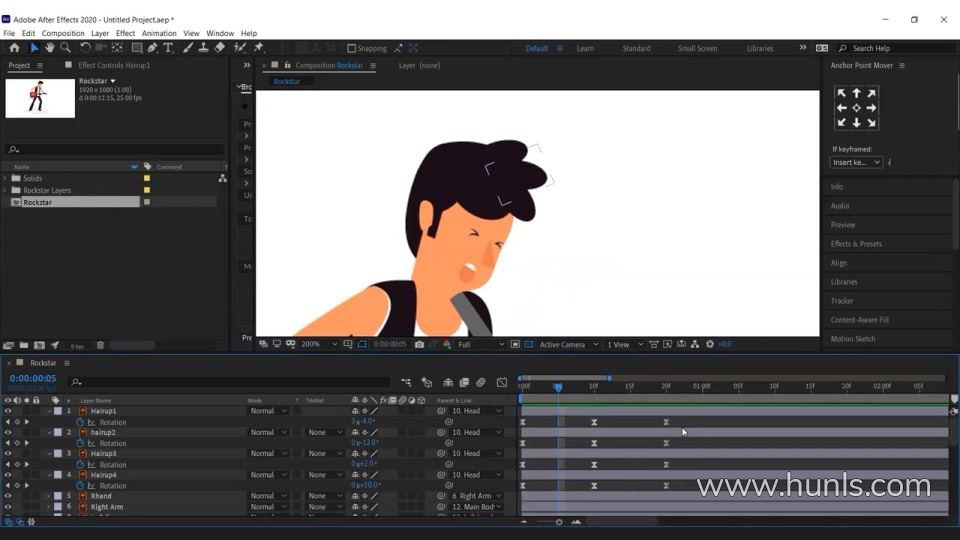Switch to the Small Screen workspace
The image size is (960, 540).
(697, 48)
